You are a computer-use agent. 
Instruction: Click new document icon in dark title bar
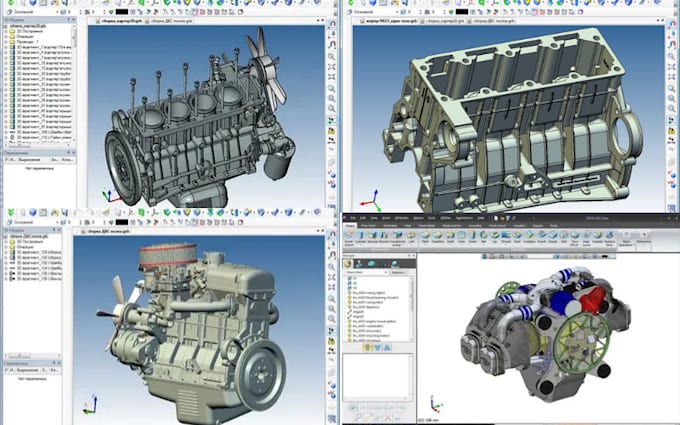pyautogui.click(x=497, y=218)
